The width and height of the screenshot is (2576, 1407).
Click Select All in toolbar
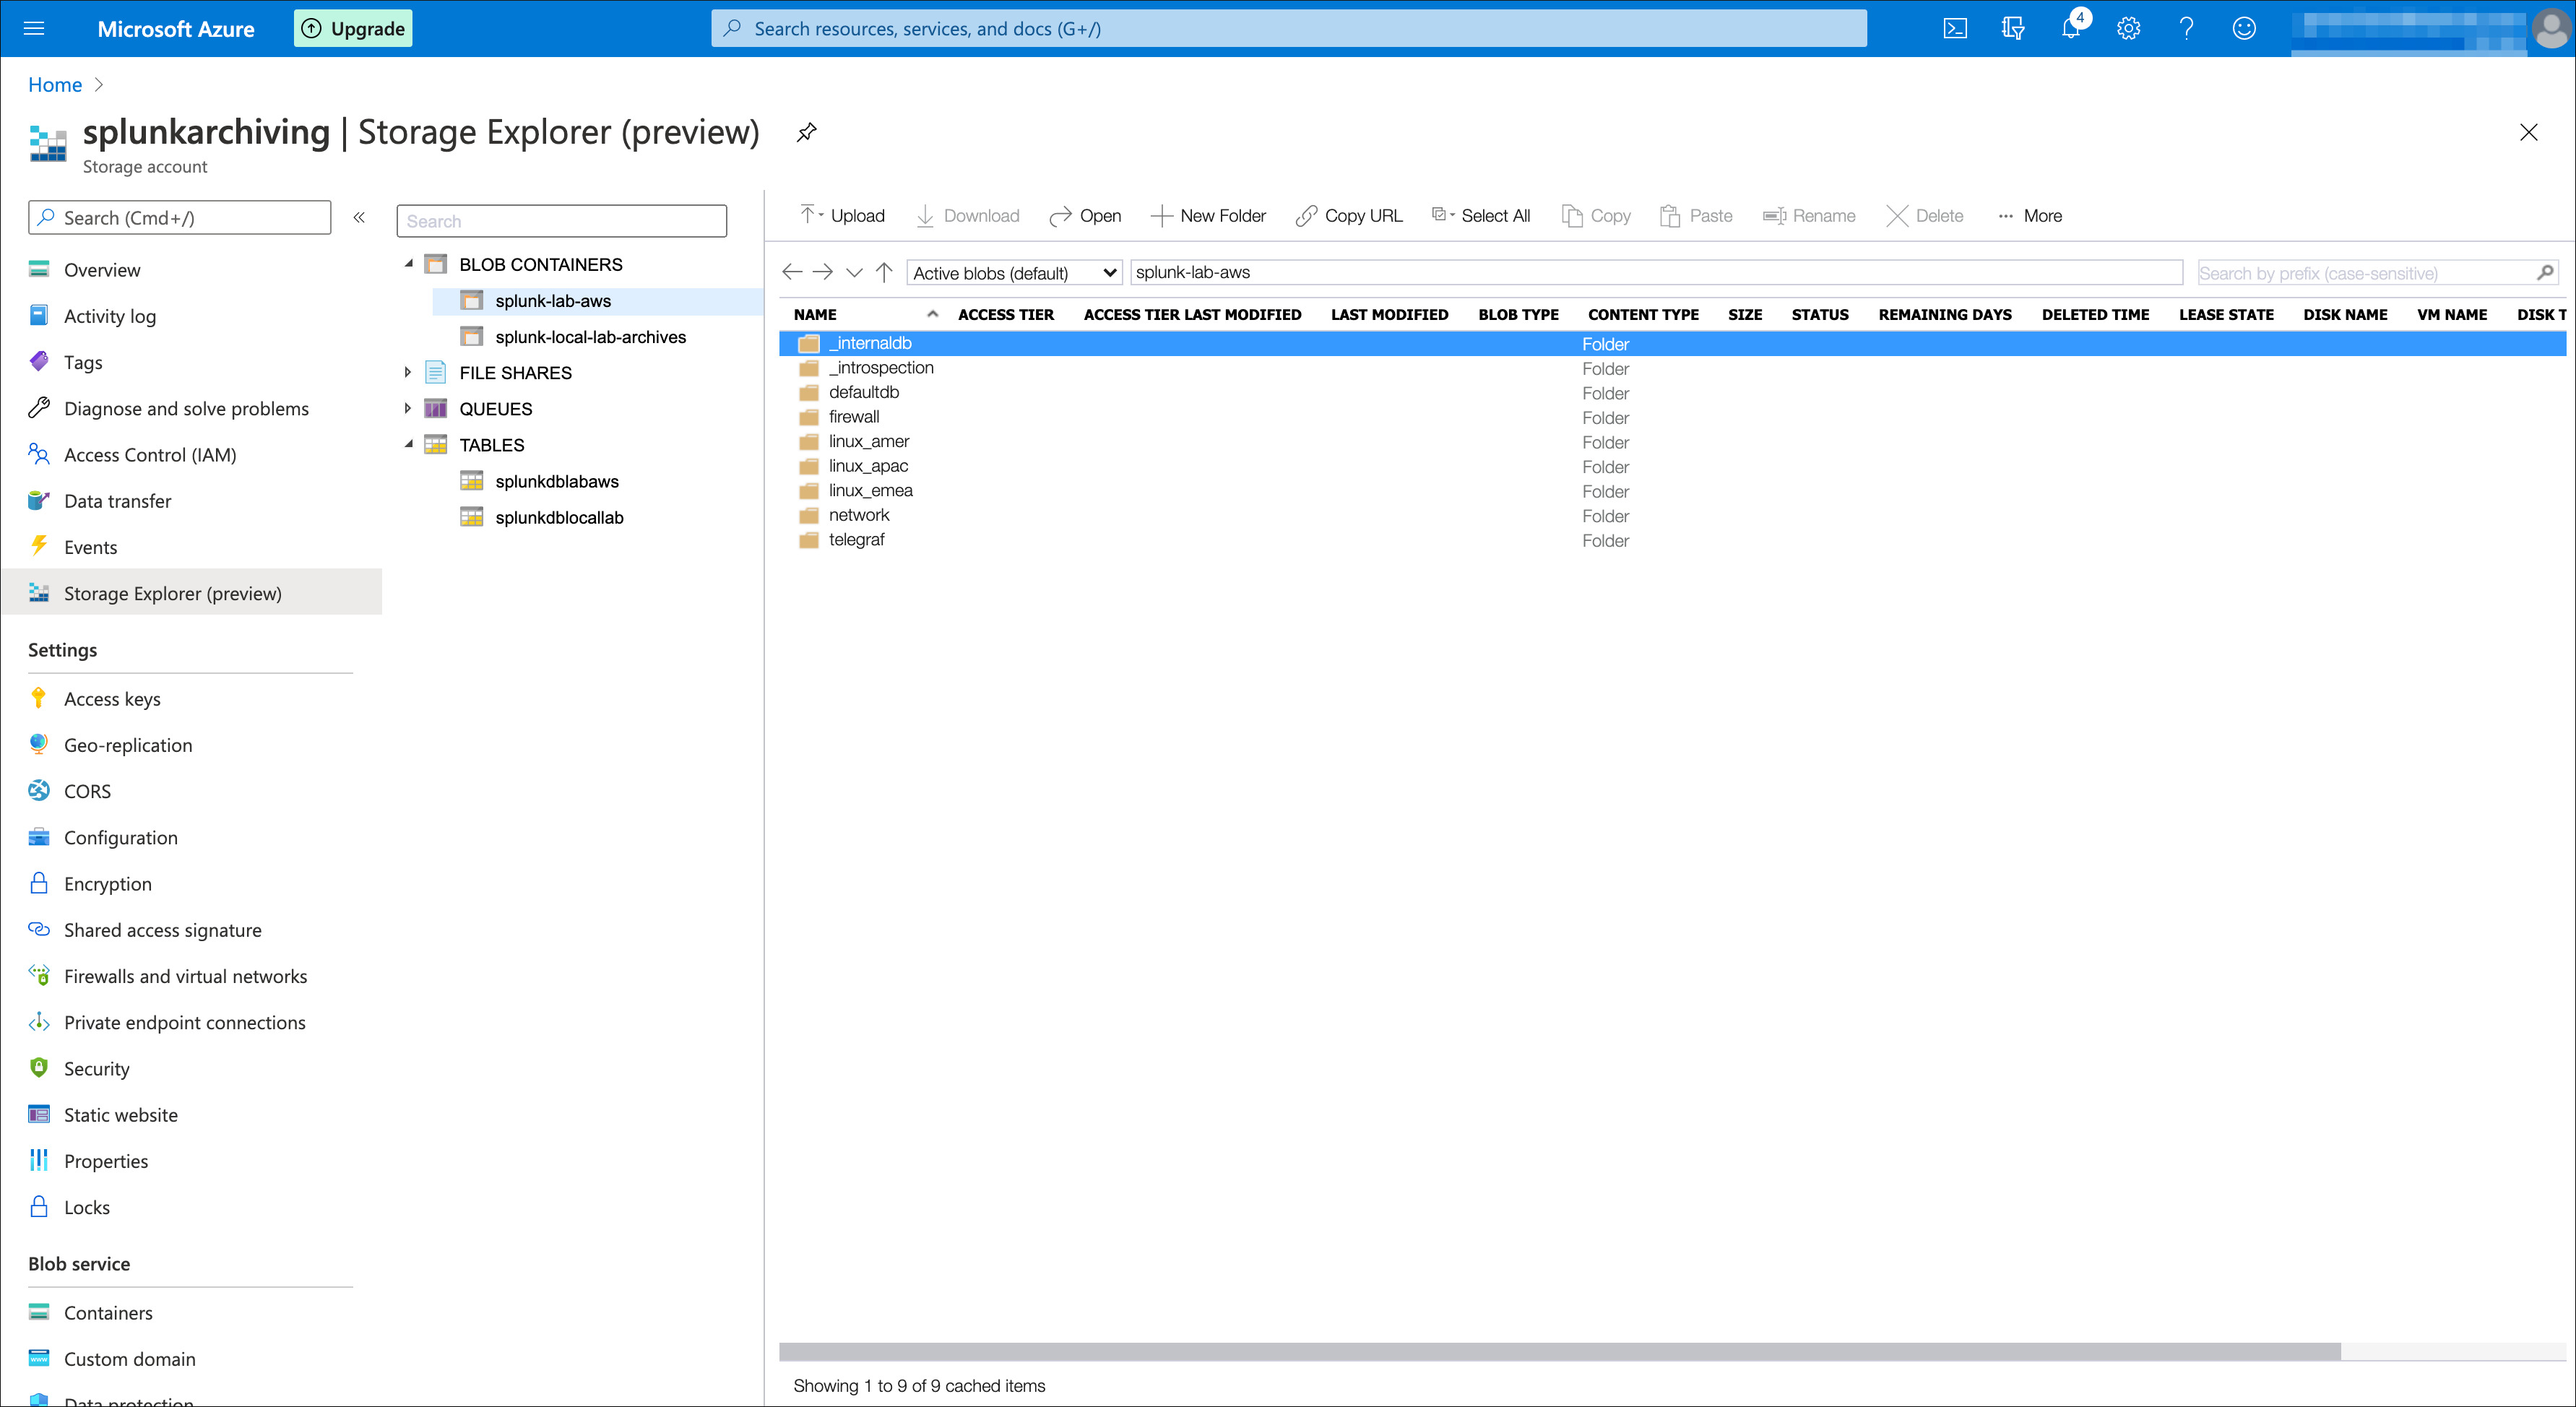1481,215
